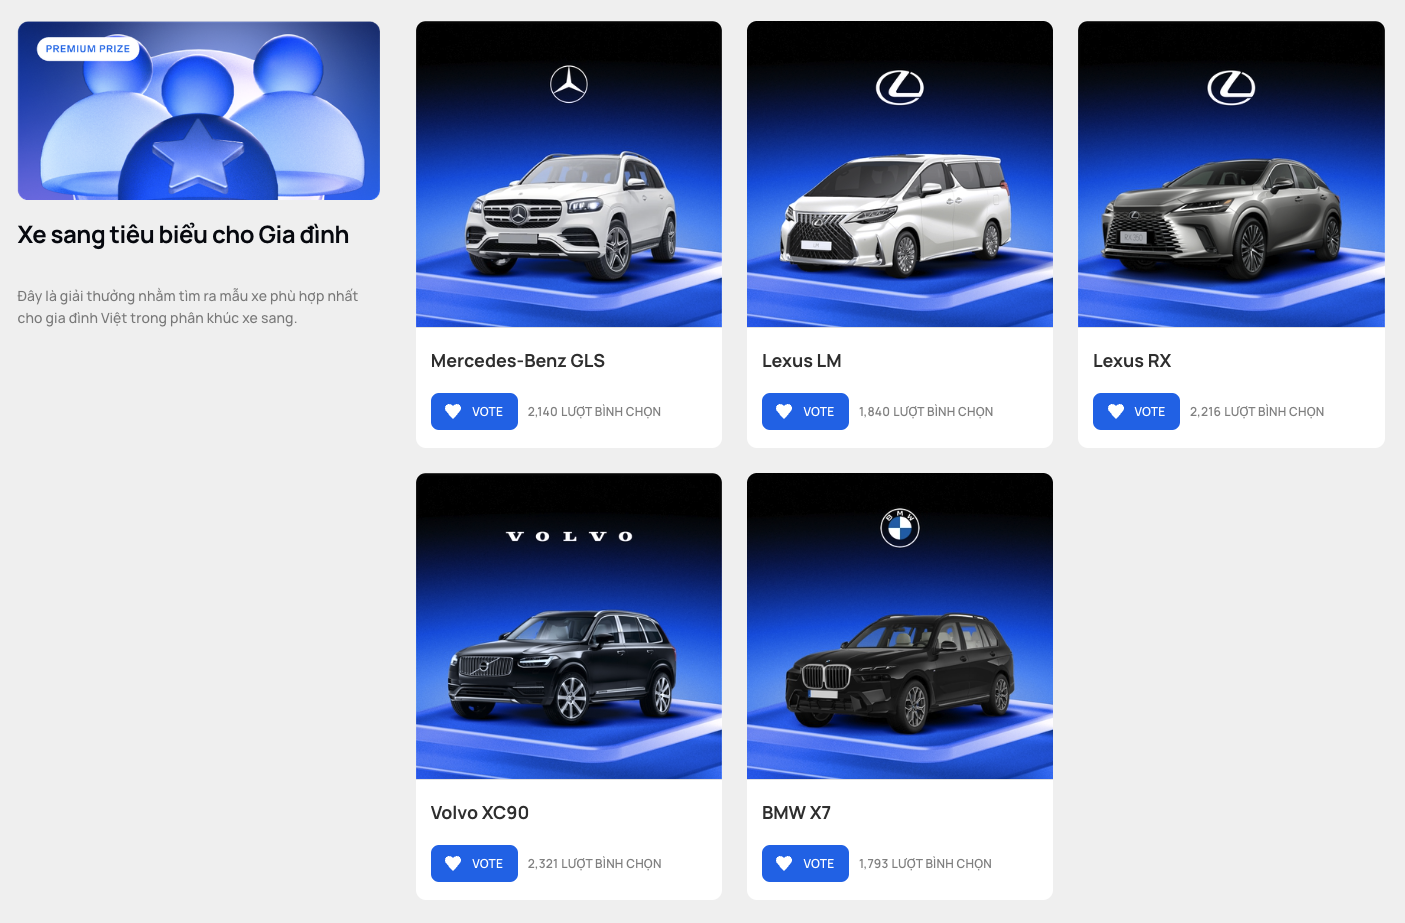Image resolution: width=1405 pixels, height=923 pixels.
Task: Click the Premium Prize badge
Action: [x=88, y=49]
